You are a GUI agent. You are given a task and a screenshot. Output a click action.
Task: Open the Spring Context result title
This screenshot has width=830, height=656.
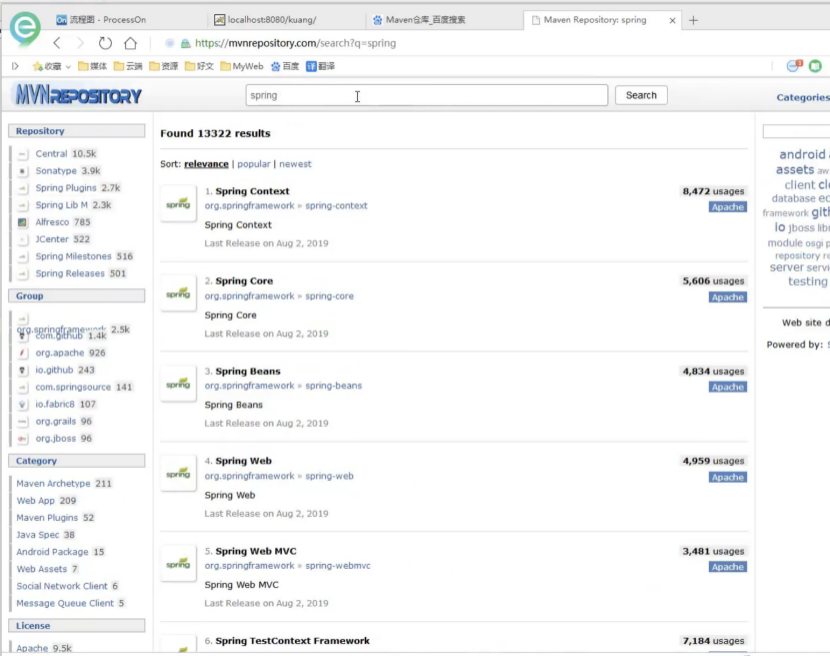click(x=252, y=191)
